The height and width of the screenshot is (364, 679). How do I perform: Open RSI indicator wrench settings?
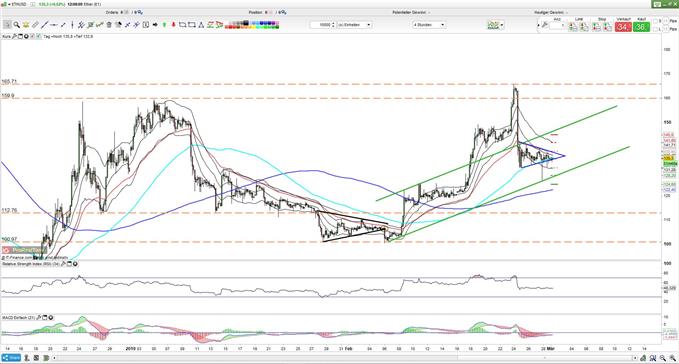click(63, 264)
